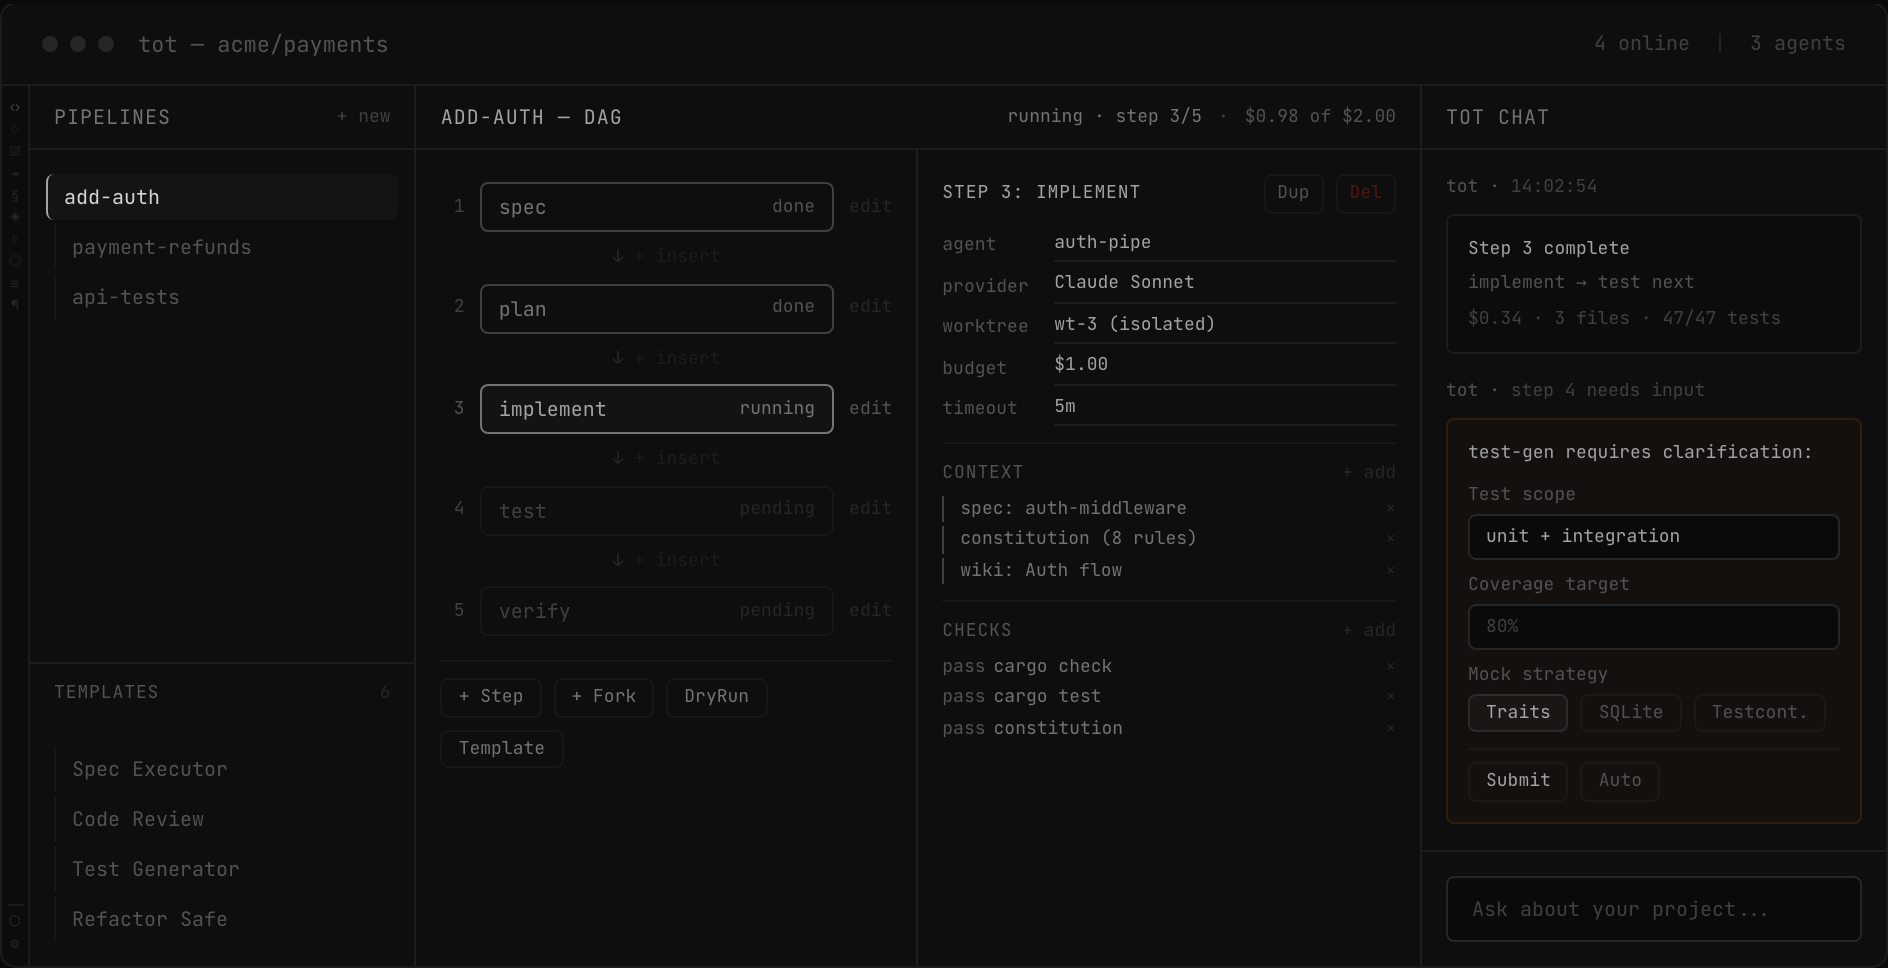
Task: Edit the spec step
Action: pyautogui.click(x=870, y=206)
